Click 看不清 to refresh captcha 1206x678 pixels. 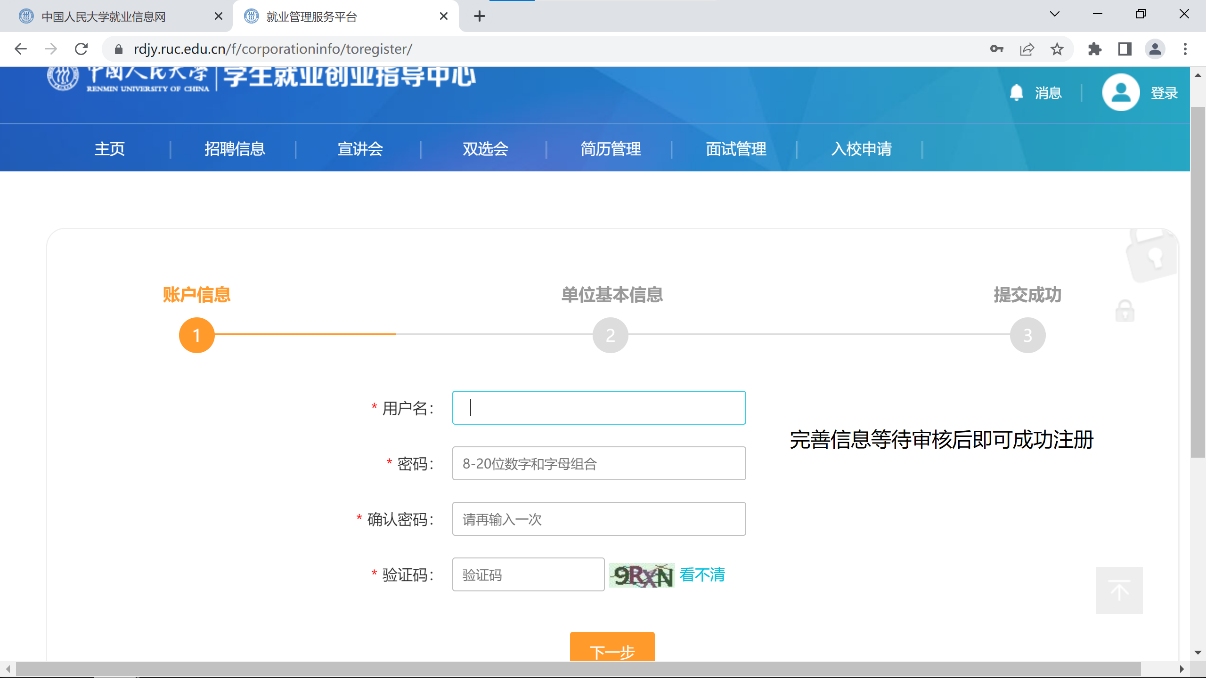coord(702,575)
